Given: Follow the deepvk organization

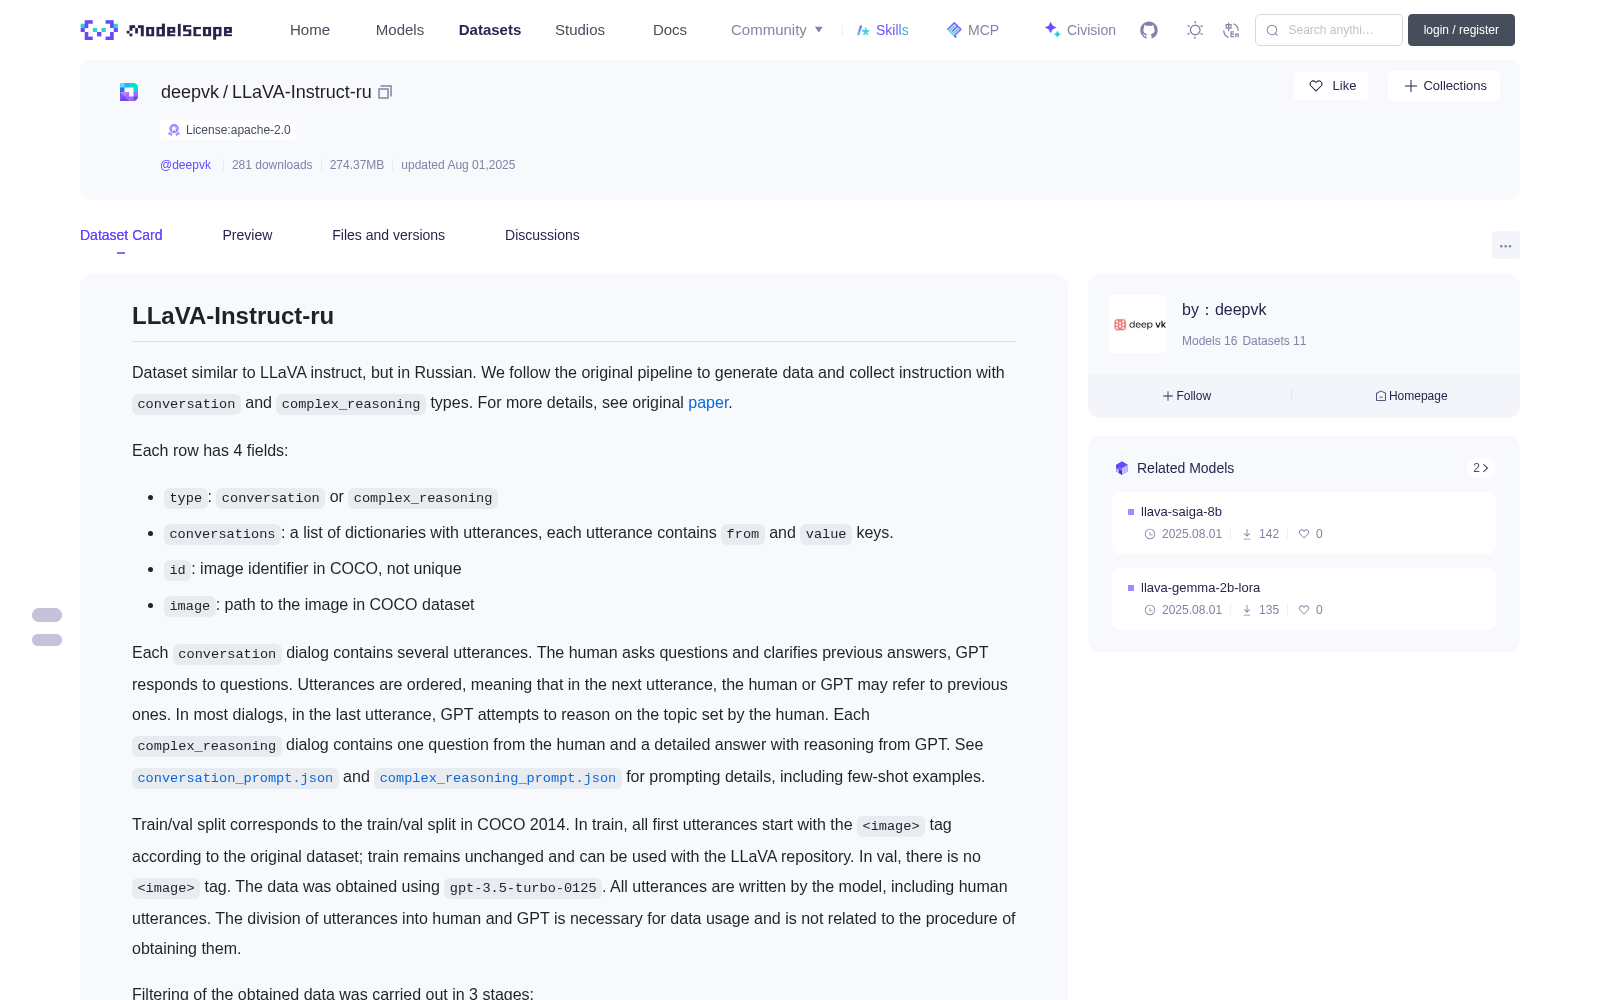Looking at the screenshot, I should (1187, 396).
